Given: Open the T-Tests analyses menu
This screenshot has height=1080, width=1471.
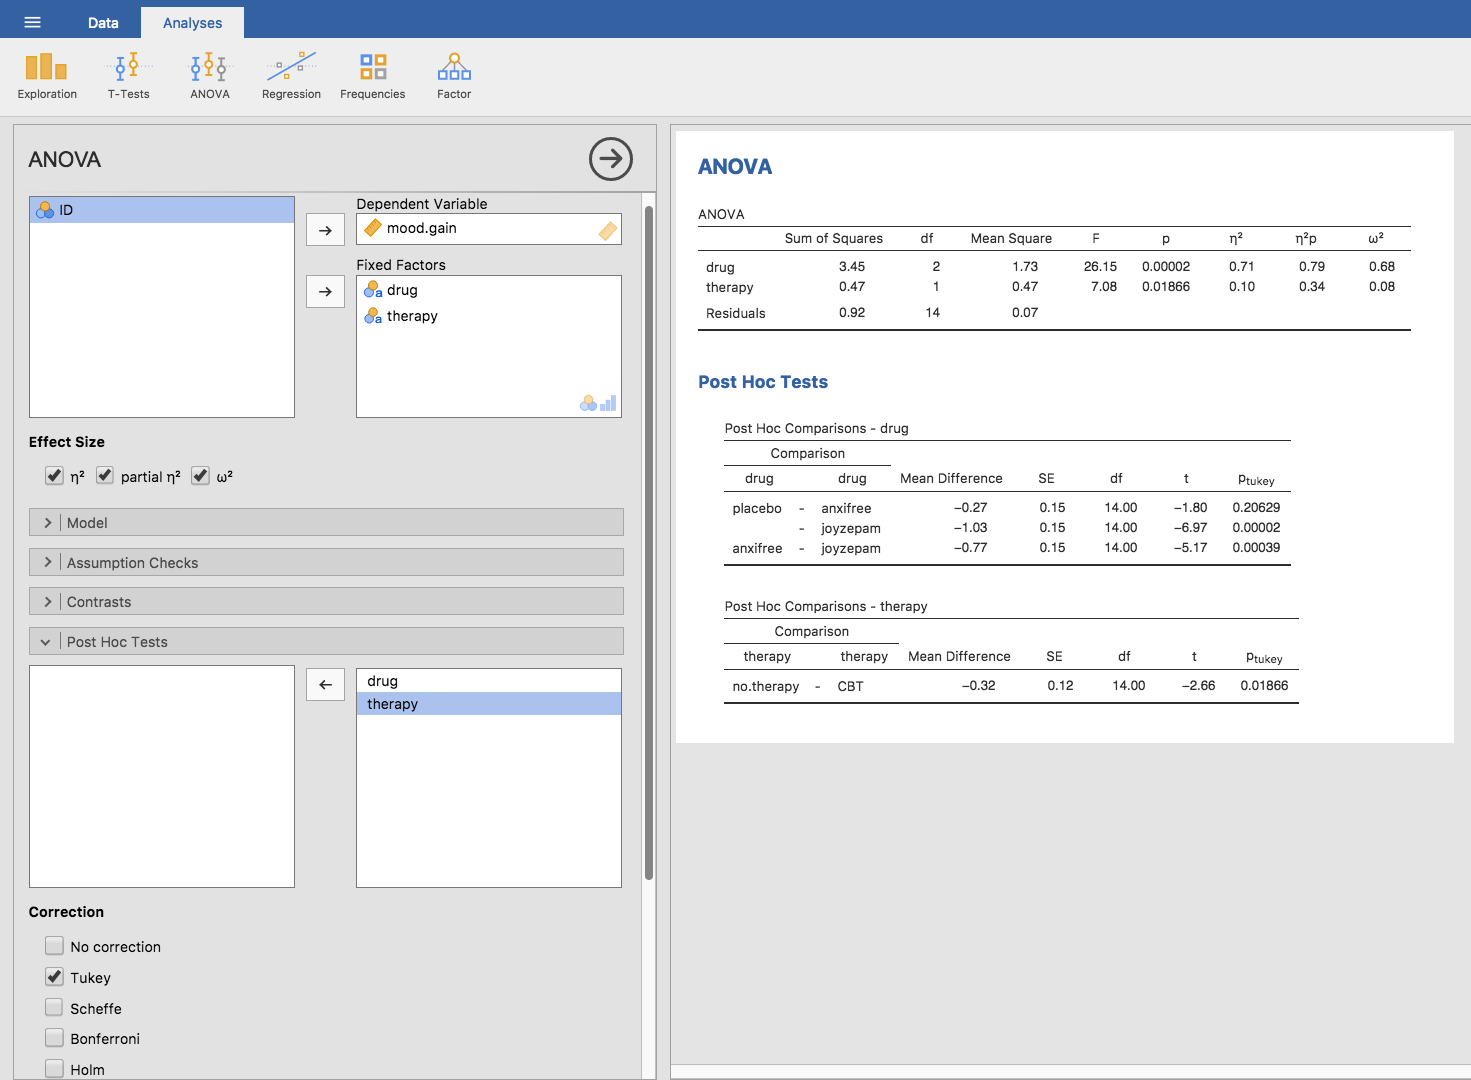Looking at the screenshot, I should point(129,77).
